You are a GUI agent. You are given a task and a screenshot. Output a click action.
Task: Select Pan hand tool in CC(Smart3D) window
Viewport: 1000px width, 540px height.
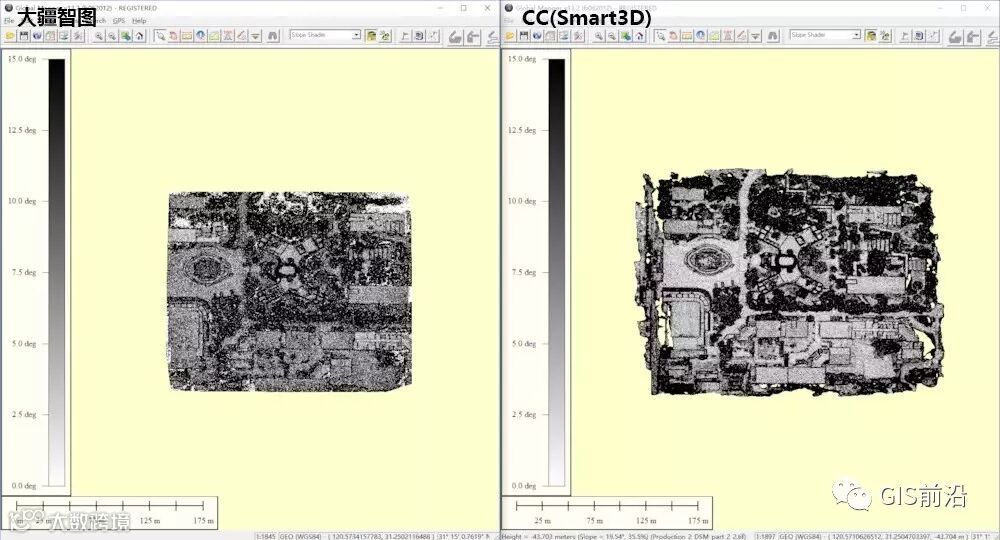[x=673, y=36]
